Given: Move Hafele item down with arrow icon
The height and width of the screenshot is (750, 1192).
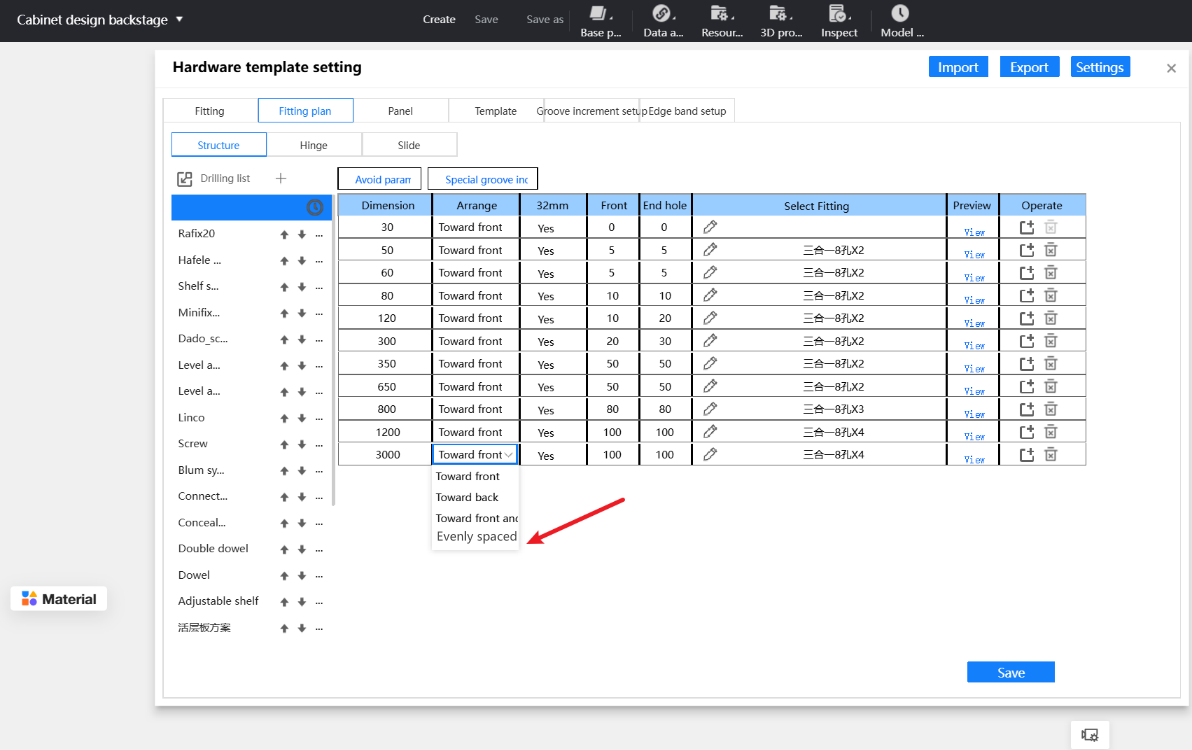Looking at the screenshot, I should (x=302, y=261).
